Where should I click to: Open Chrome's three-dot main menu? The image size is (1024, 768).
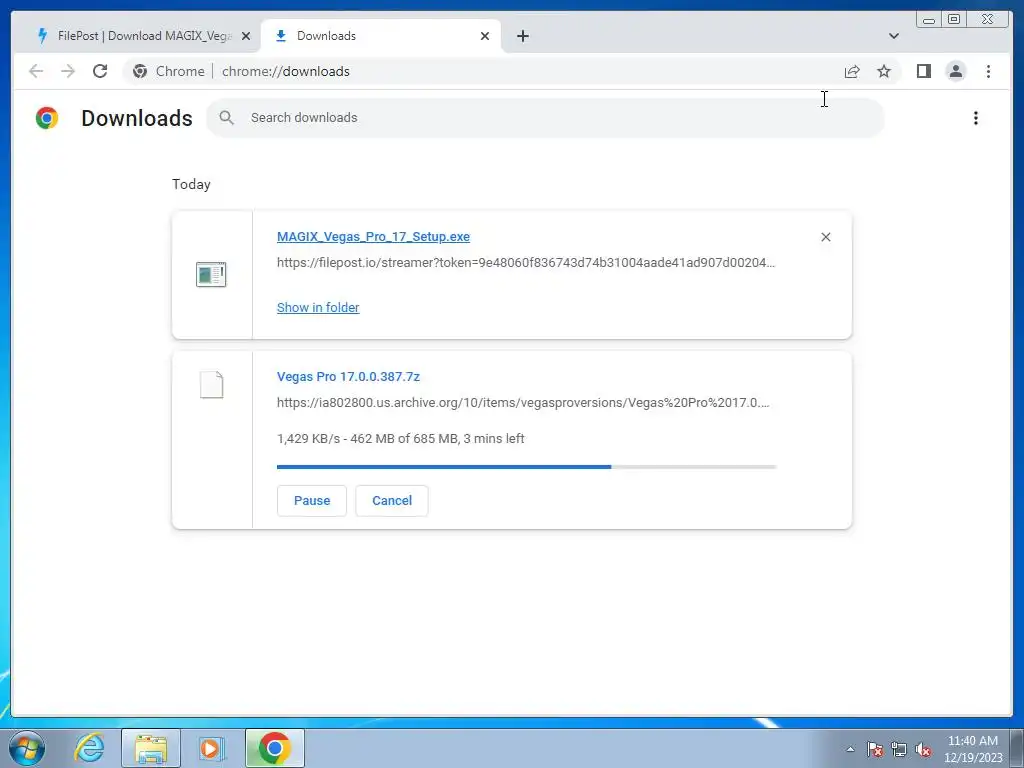[988, 71]
